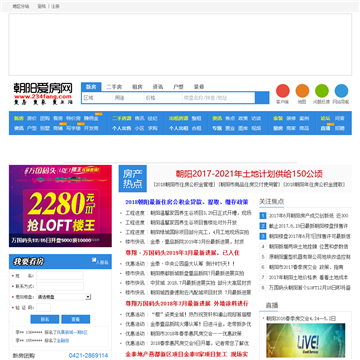
Task: Click the 注册 link at the top
Action: [55, 6]
